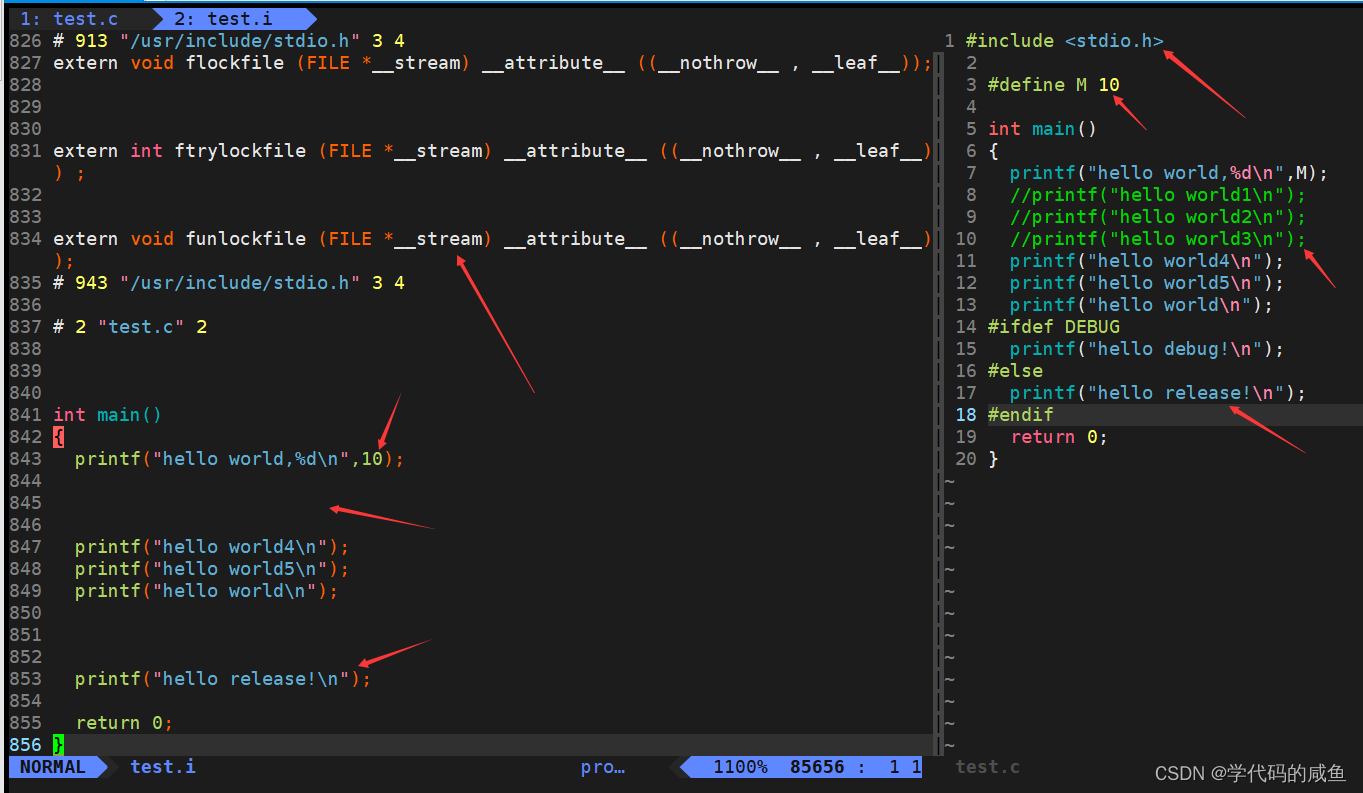Image resolution: width=1363 pixels, height=793 pixels.
Task: Click printf hello release! on line 17 in test.c
Action: (1158, 393)
